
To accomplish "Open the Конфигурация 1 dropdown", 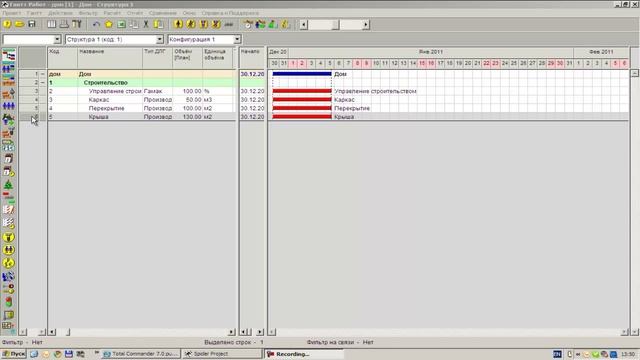I will pyautogui.click(x=237, y=39).
